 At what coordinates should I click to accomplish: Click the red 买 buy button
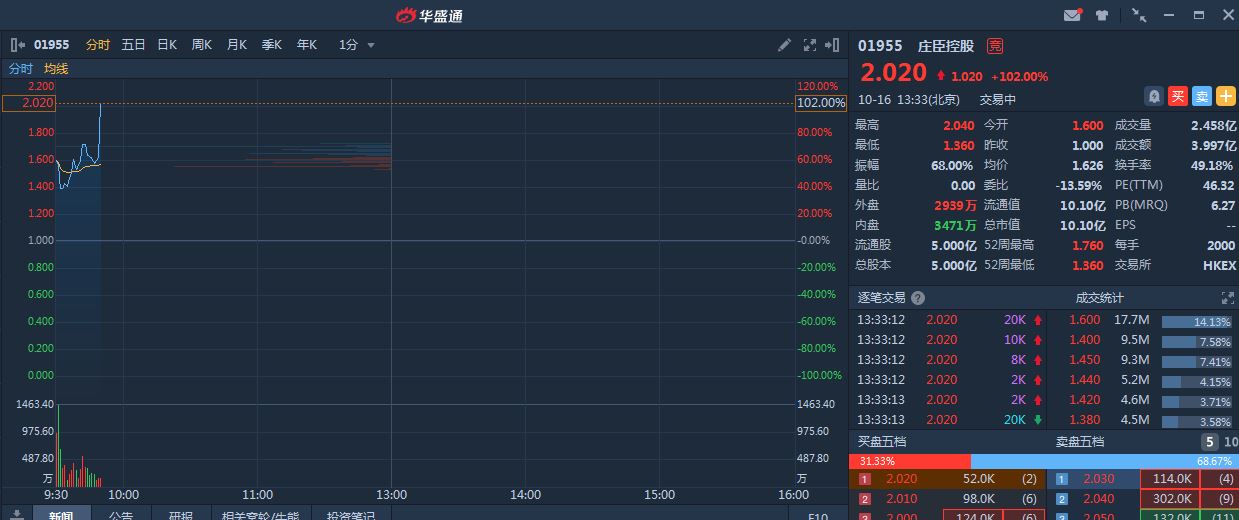pos(1178,96)
